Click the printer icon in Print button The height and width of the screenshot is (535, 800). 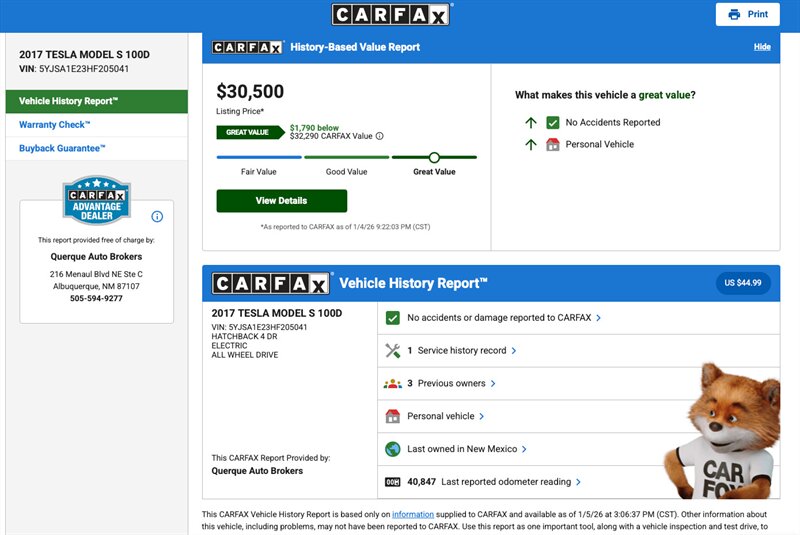[x=734, y=14]
